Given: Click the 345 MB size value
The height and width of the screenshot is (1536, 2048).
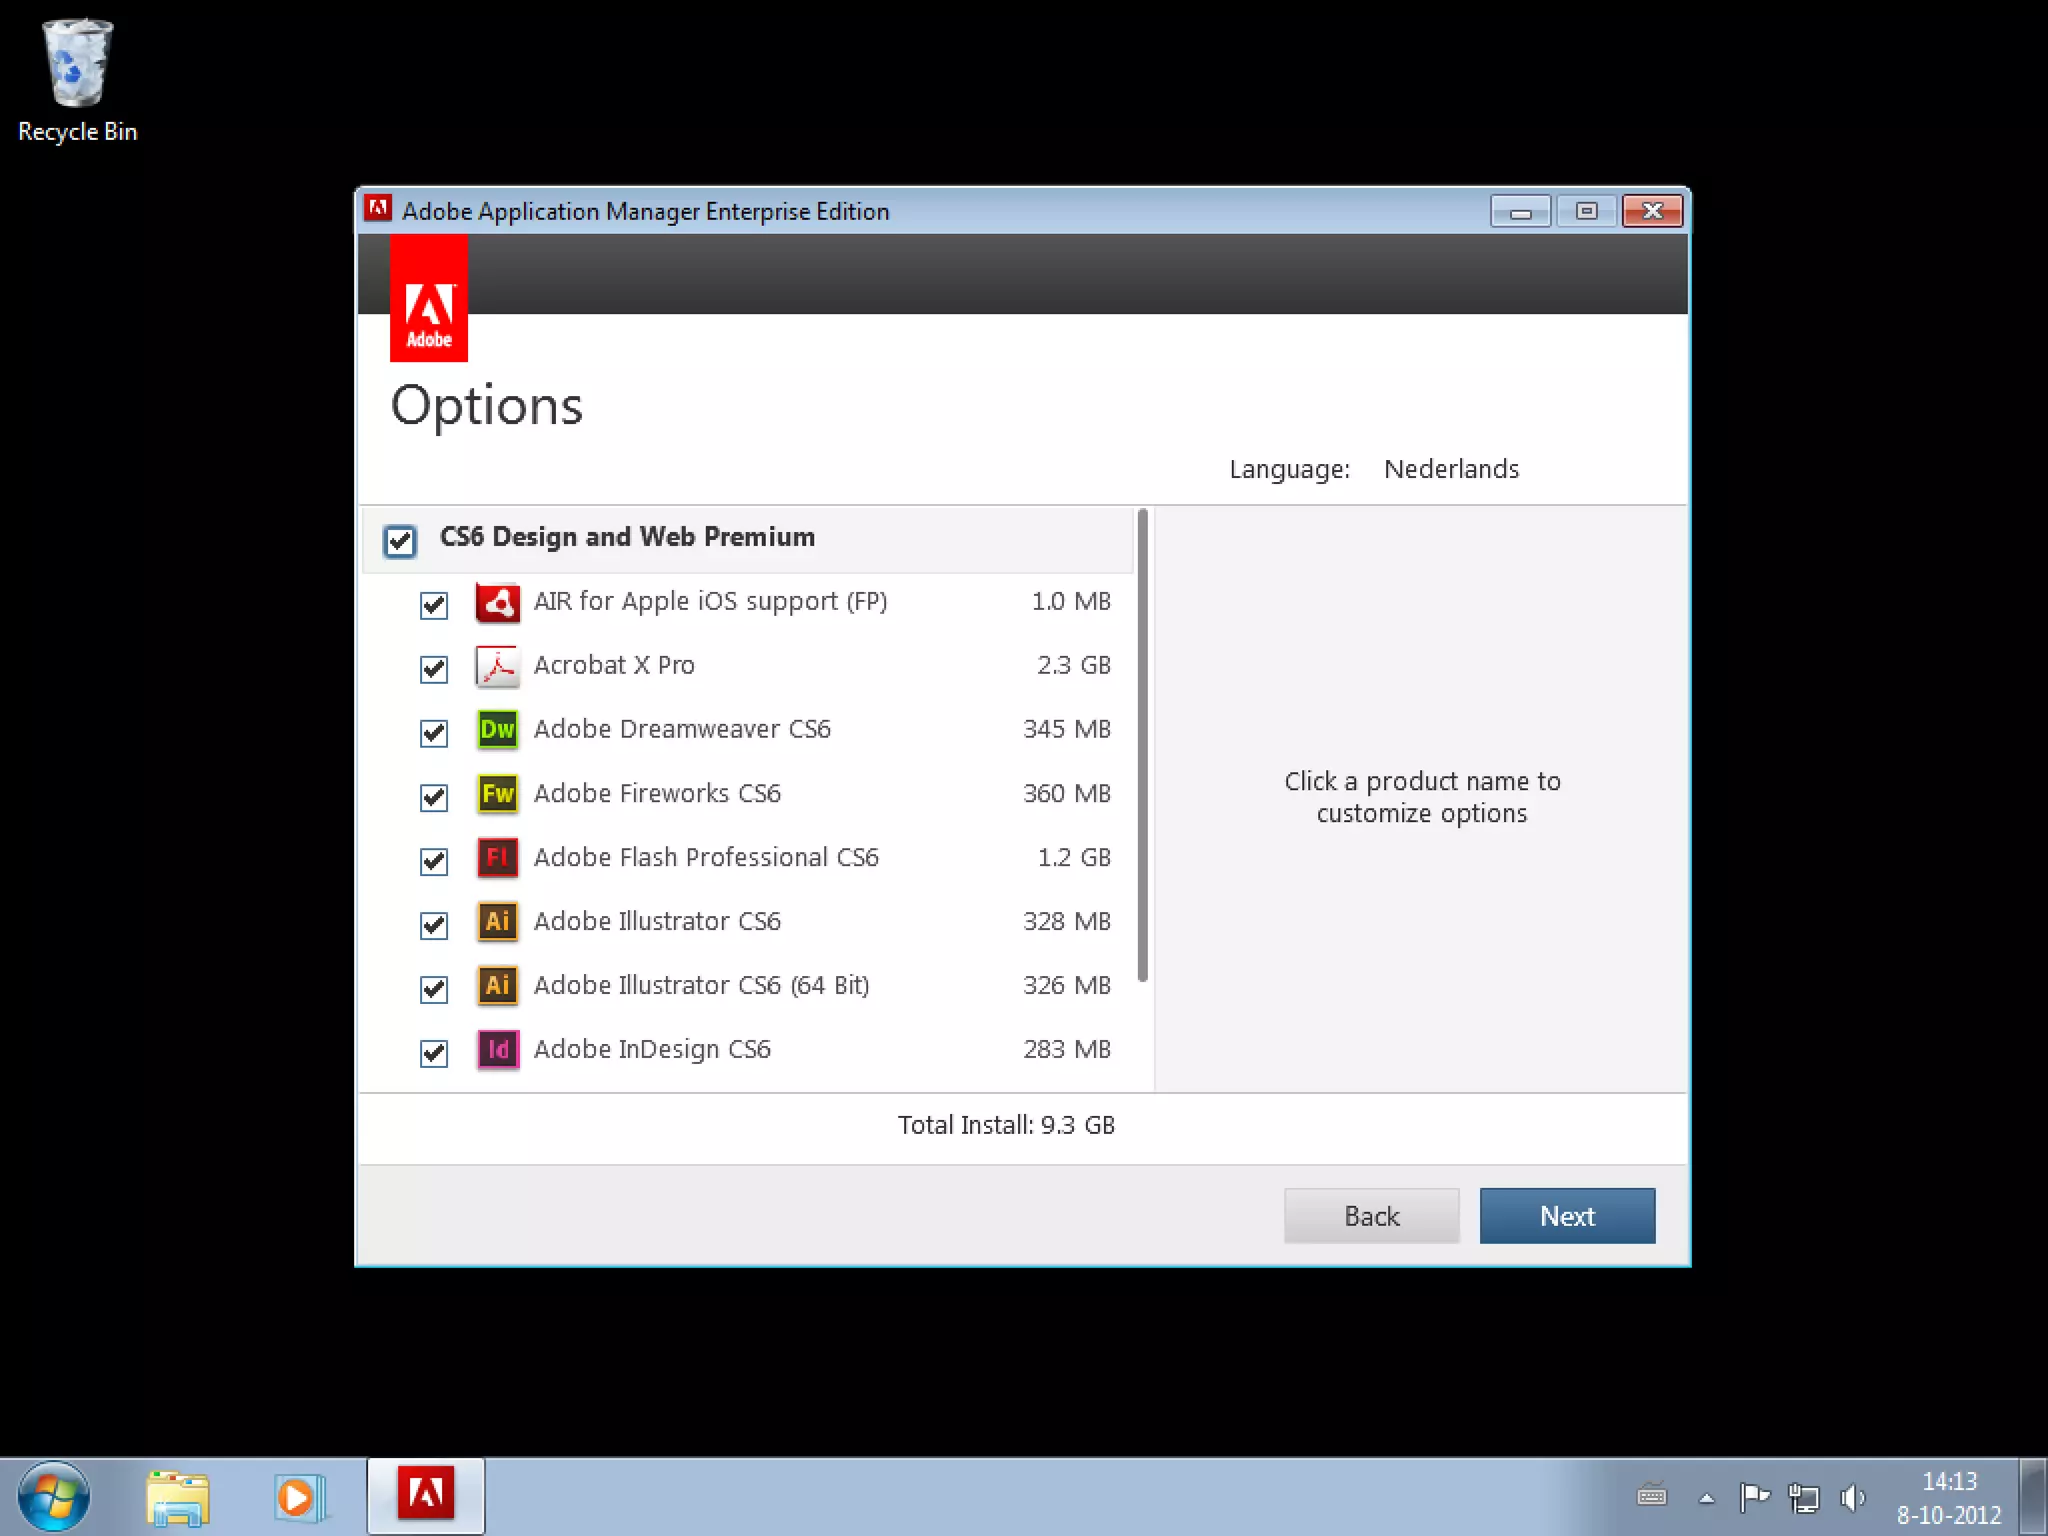Looking at the screenshot, I should [1067, 729].
